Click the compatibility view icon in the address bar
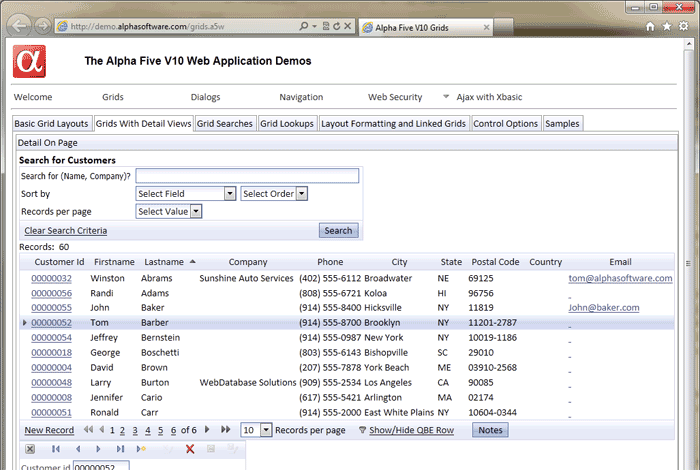 [x=326, y=26]
